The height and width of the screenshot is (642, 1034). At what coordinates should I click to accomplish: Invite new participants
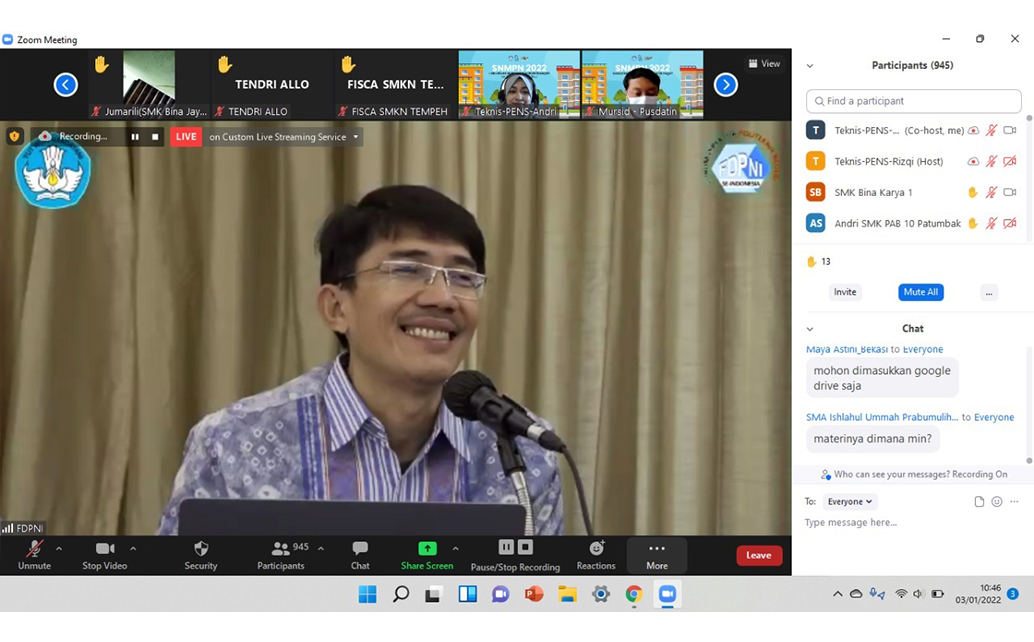[845, 292]
